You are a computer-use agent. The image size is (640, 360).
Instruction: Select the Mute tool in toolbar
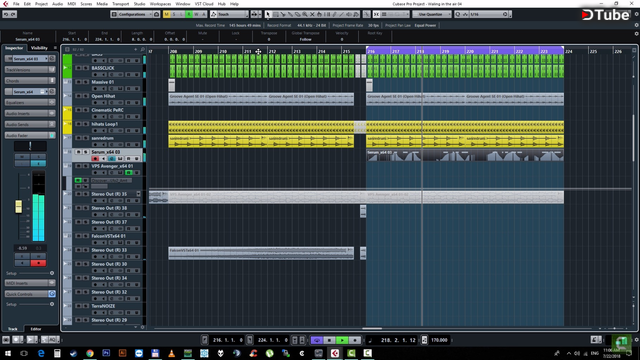pos(312,14)
